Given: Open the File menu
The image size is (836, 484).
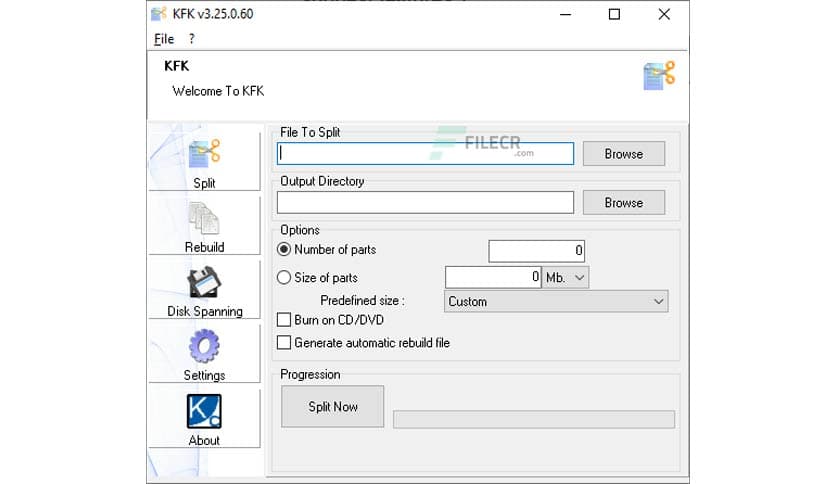Looking at the screenshot, I should [164, 39].
